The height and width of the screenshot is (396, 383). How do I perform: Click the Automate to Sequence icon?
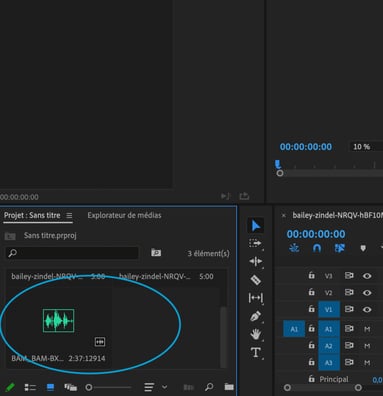pos(189,387)
